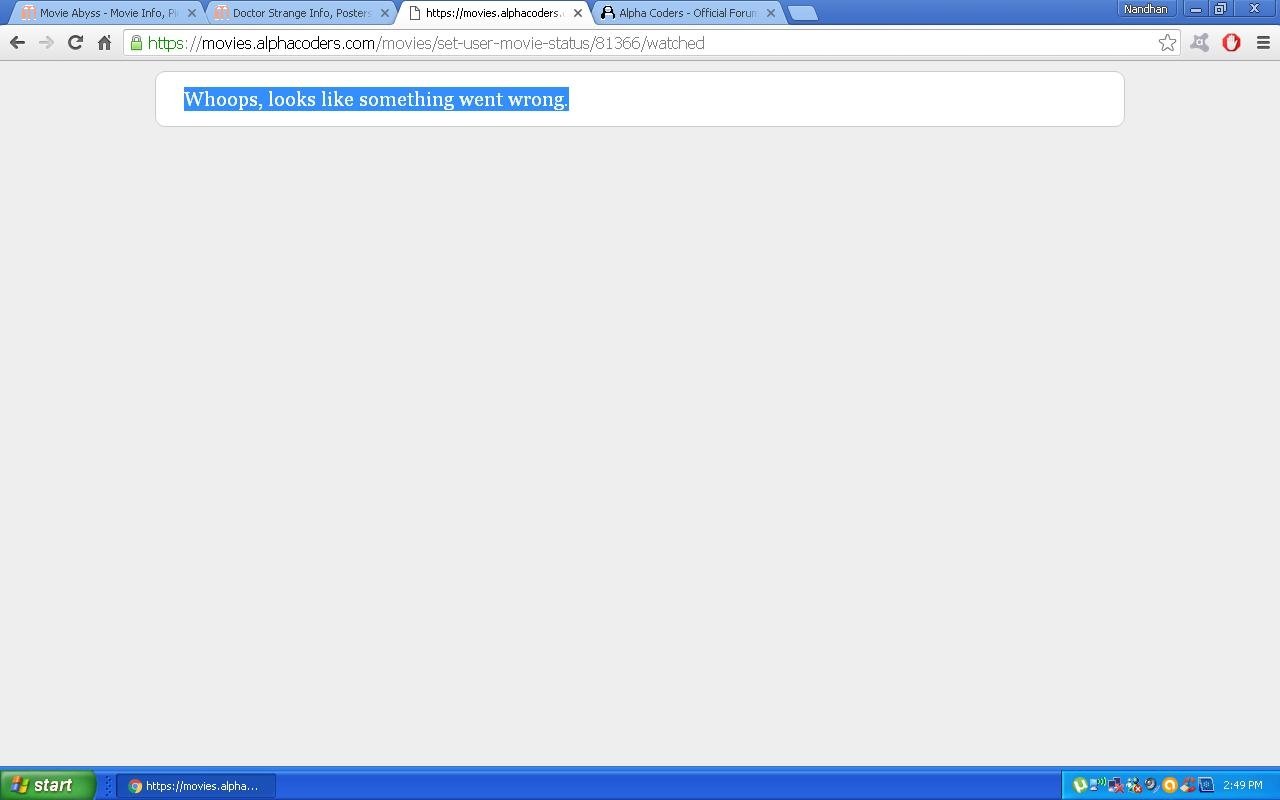Switch to the Doctor Strange Info tab
Image resolution: width=1280 pixels, height=800 pixels.
point(300,13)
